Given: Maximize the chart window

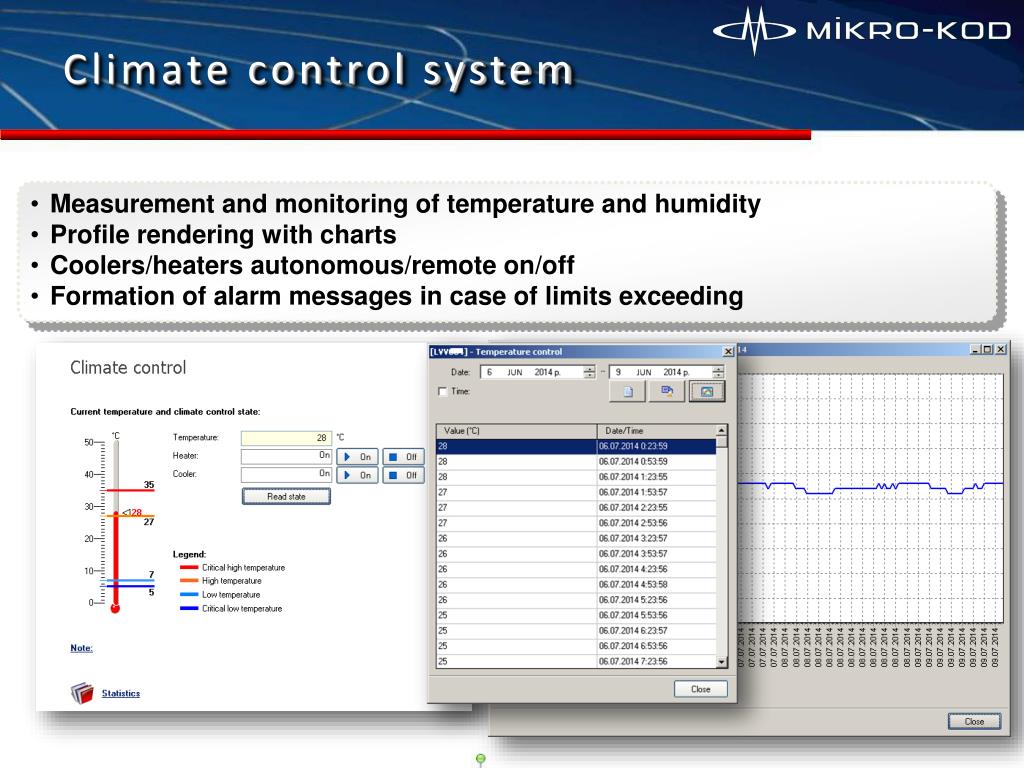Looking at the screenshot, I should coord(987,349).
